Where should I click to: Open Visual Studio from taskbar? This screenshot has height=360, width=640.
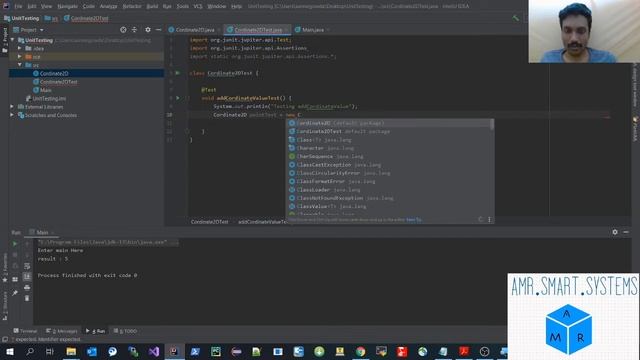coord(153,351)
